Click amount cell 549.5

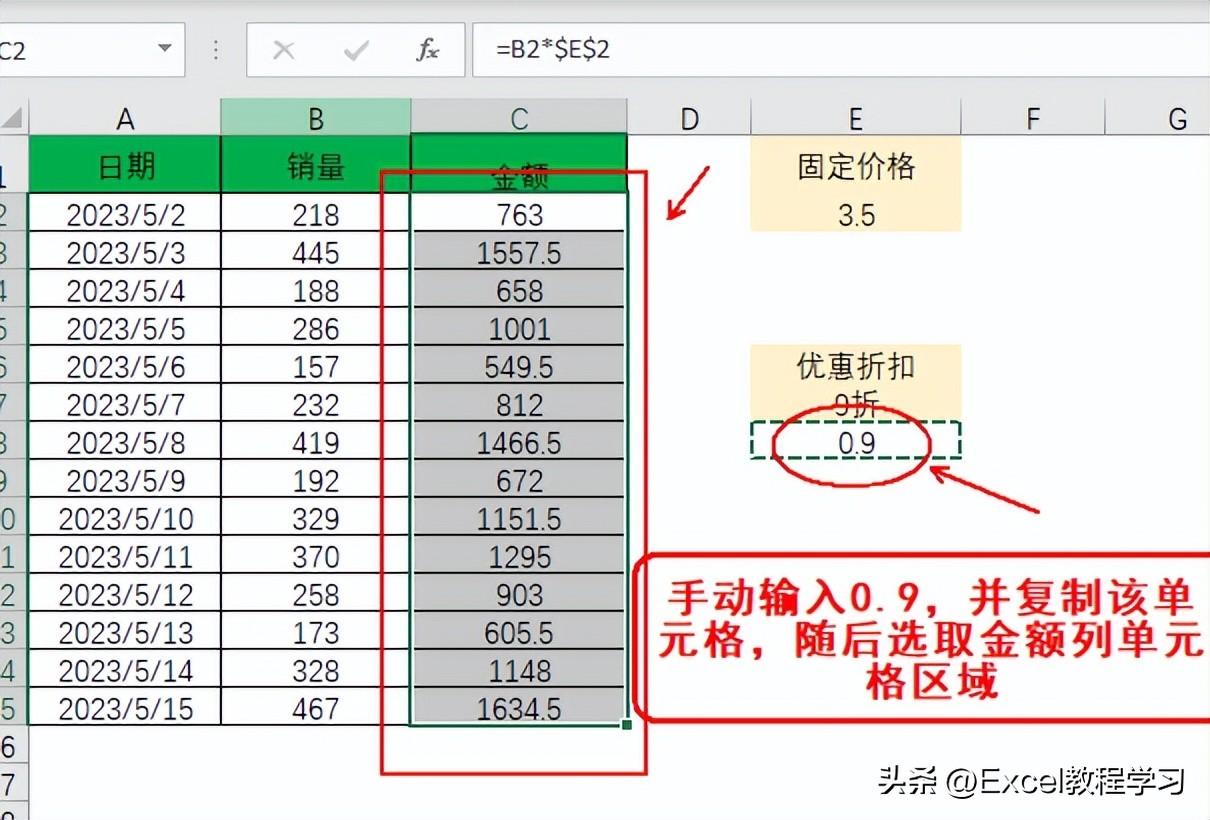[519, 366]
